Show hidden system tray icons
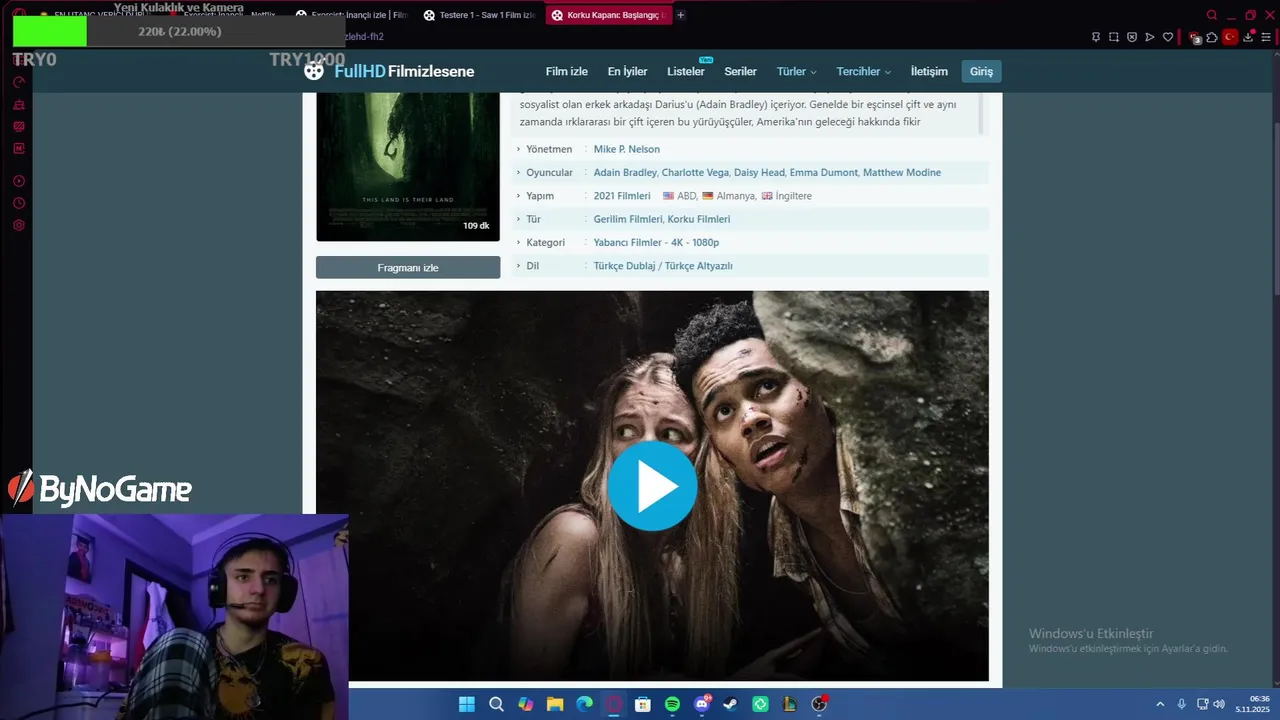 (x=1160, y=704)
